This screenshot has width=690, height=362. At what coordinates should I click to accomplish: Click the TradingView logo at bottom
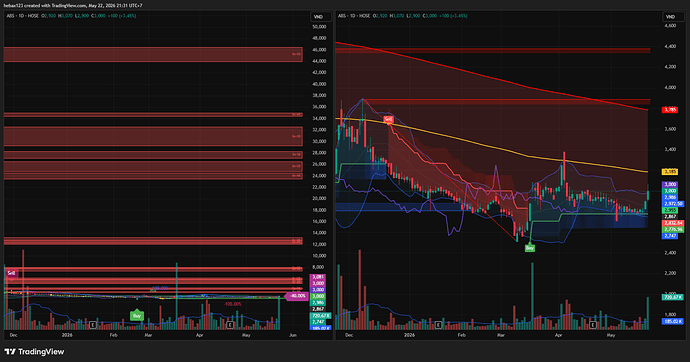[34, 351]
